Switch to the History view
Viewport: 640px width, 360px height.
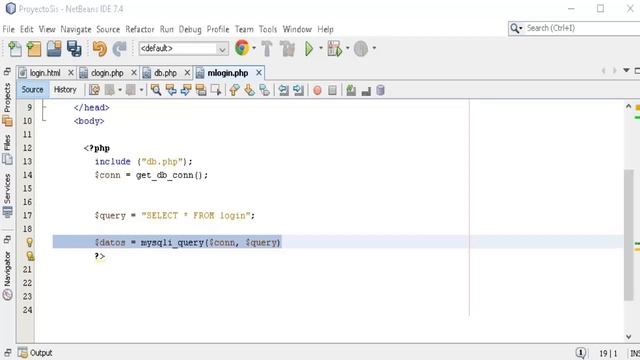65,89
